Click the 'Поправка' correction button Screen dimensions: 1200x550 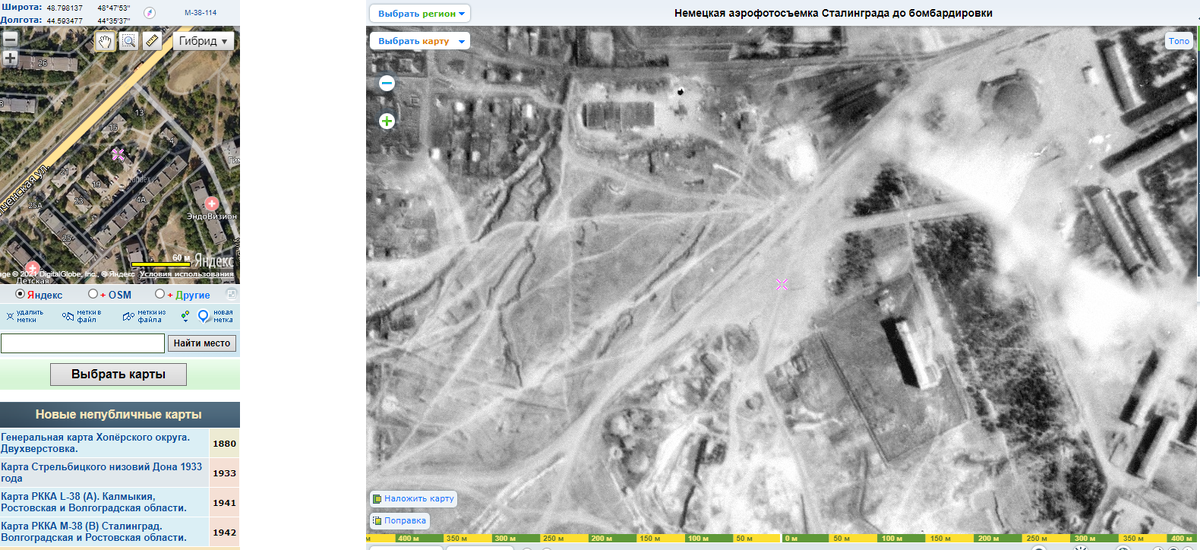(x=400, y=520)
